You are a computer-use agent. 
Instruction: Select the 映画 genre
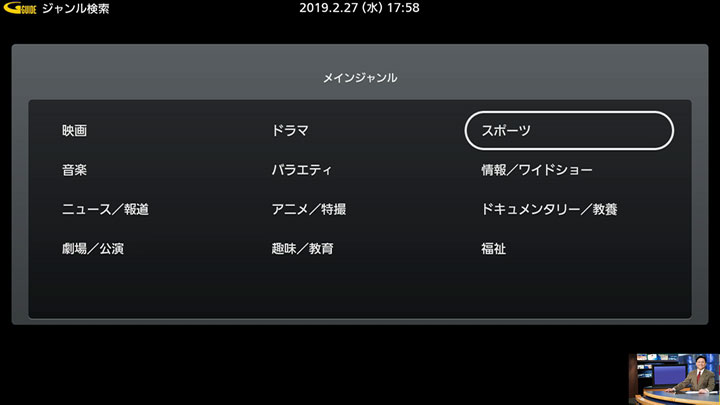(x=74, y=131)
